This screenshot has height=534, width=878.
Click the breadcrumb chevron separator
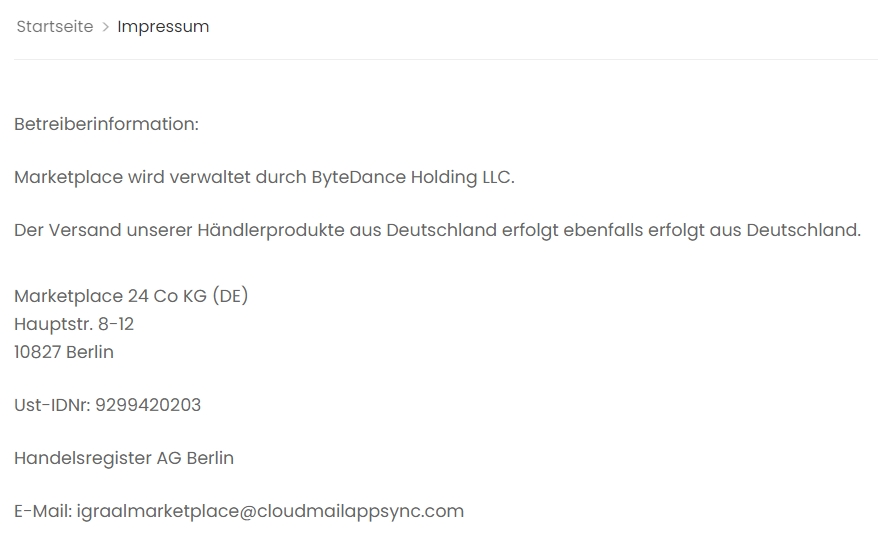point(105,27)
